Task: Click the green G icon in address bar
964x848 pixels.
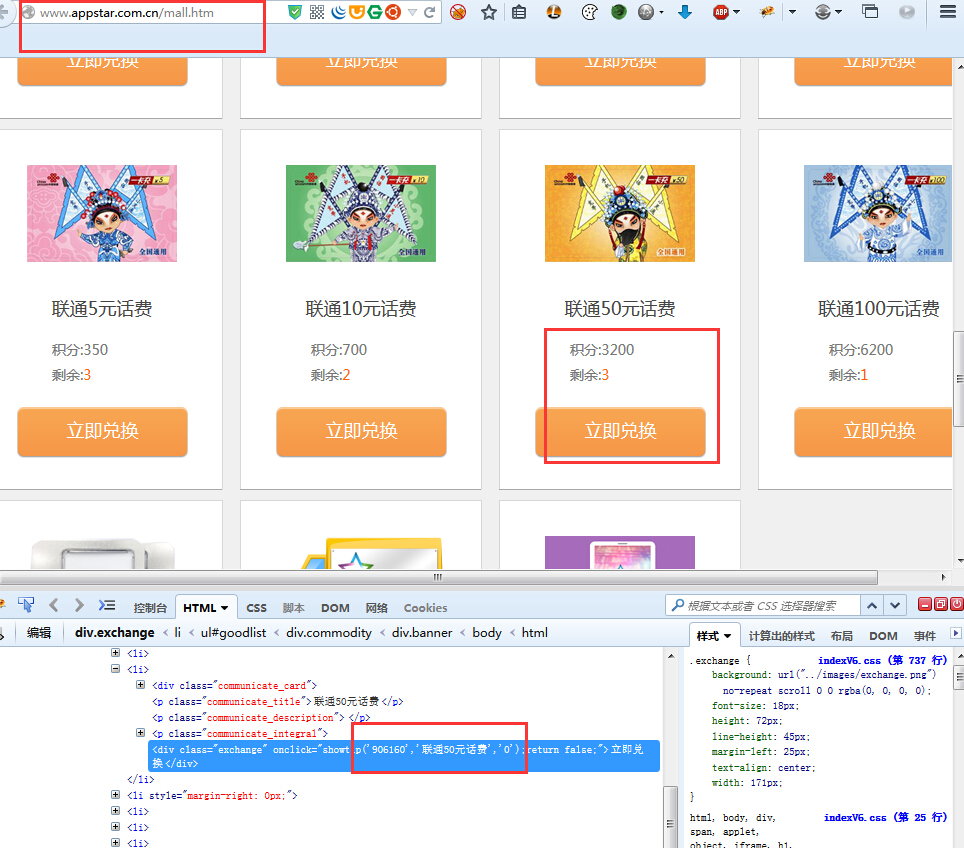Action: click(x=374, y=12)
